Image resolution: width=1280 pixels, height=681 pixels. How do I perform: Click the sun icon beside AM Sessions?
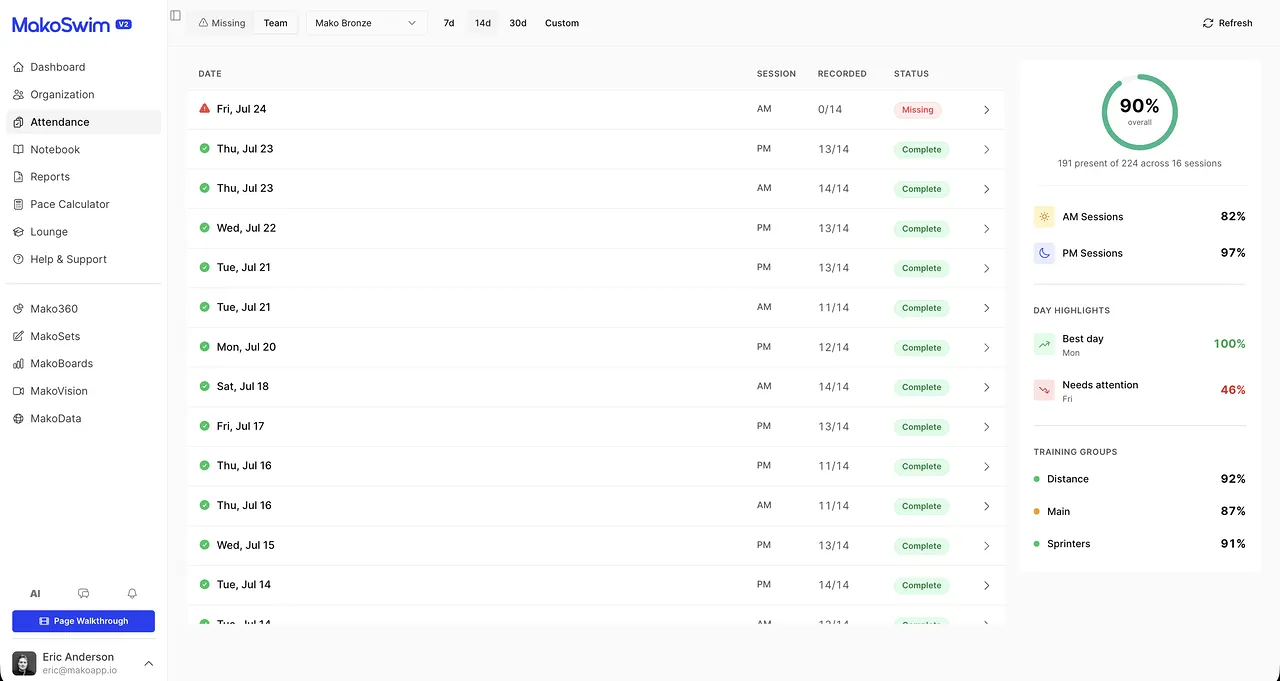pos(1044,216)
